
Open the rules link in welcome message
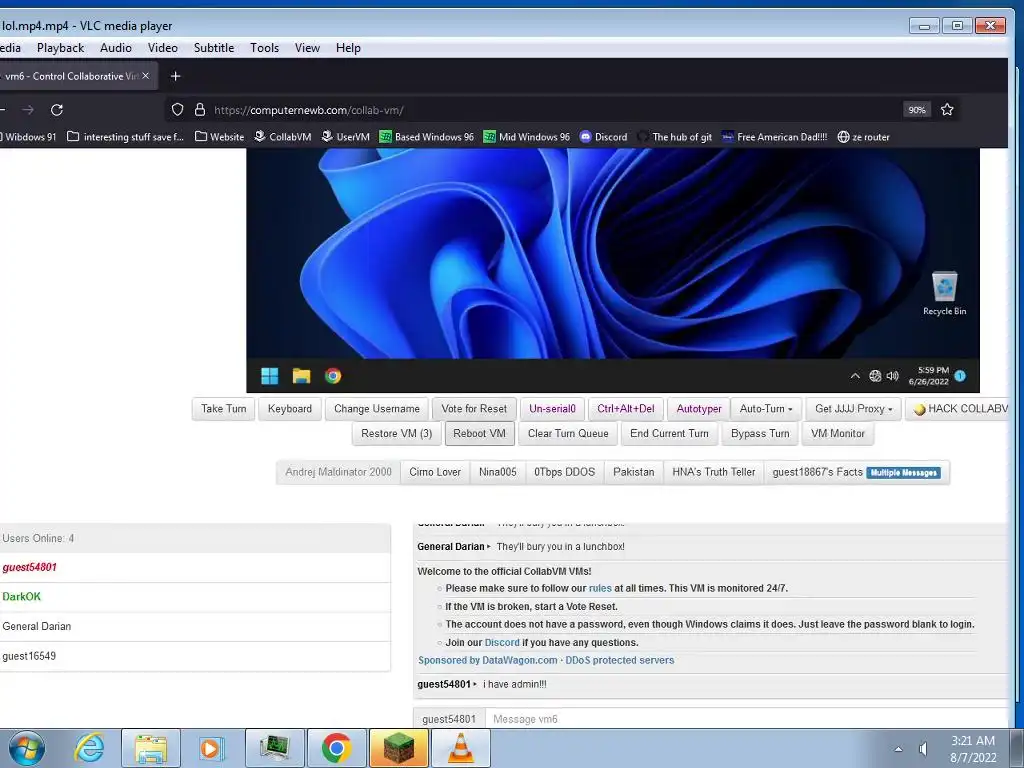pyautogui.click(x=600, y=588)
